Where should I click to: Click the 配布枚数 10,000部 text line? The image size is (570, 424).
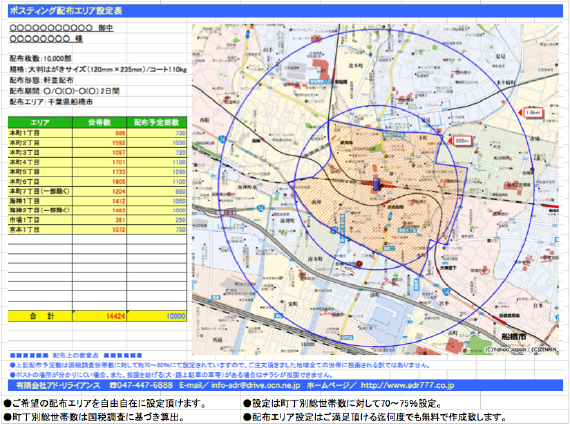(x=40, y=59)
